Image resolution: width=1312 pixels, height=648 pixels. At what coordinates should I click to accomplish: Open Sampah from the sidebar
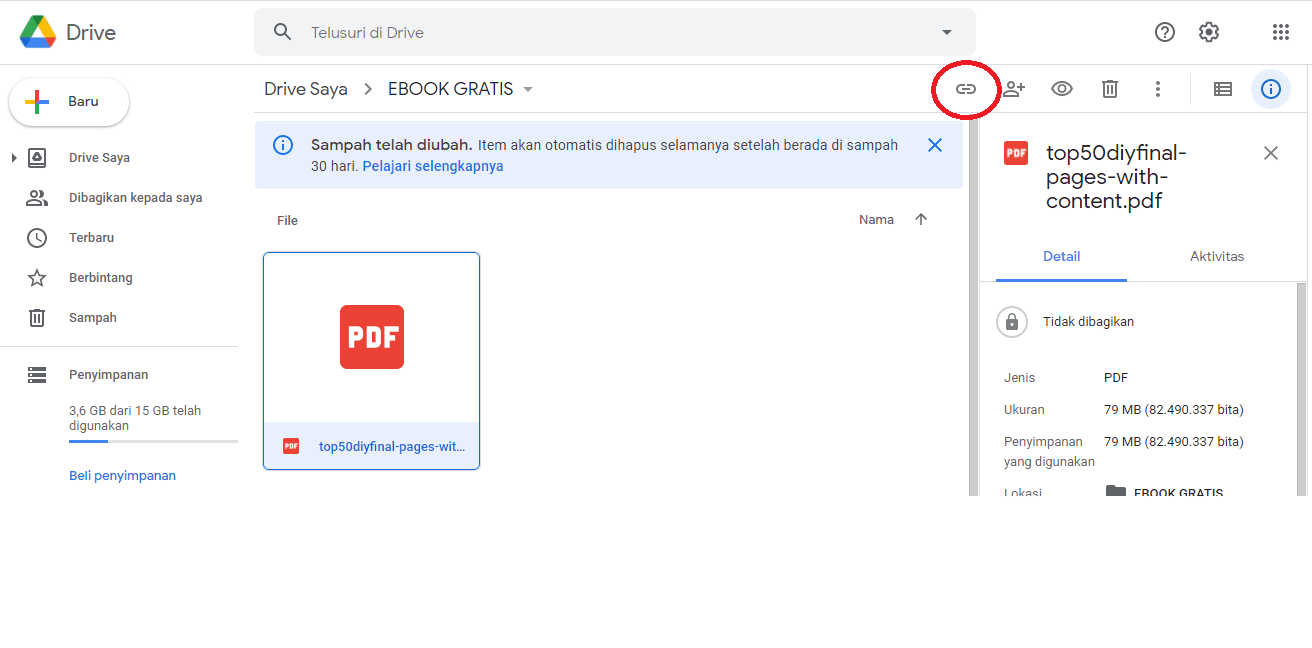click(92, 317)
